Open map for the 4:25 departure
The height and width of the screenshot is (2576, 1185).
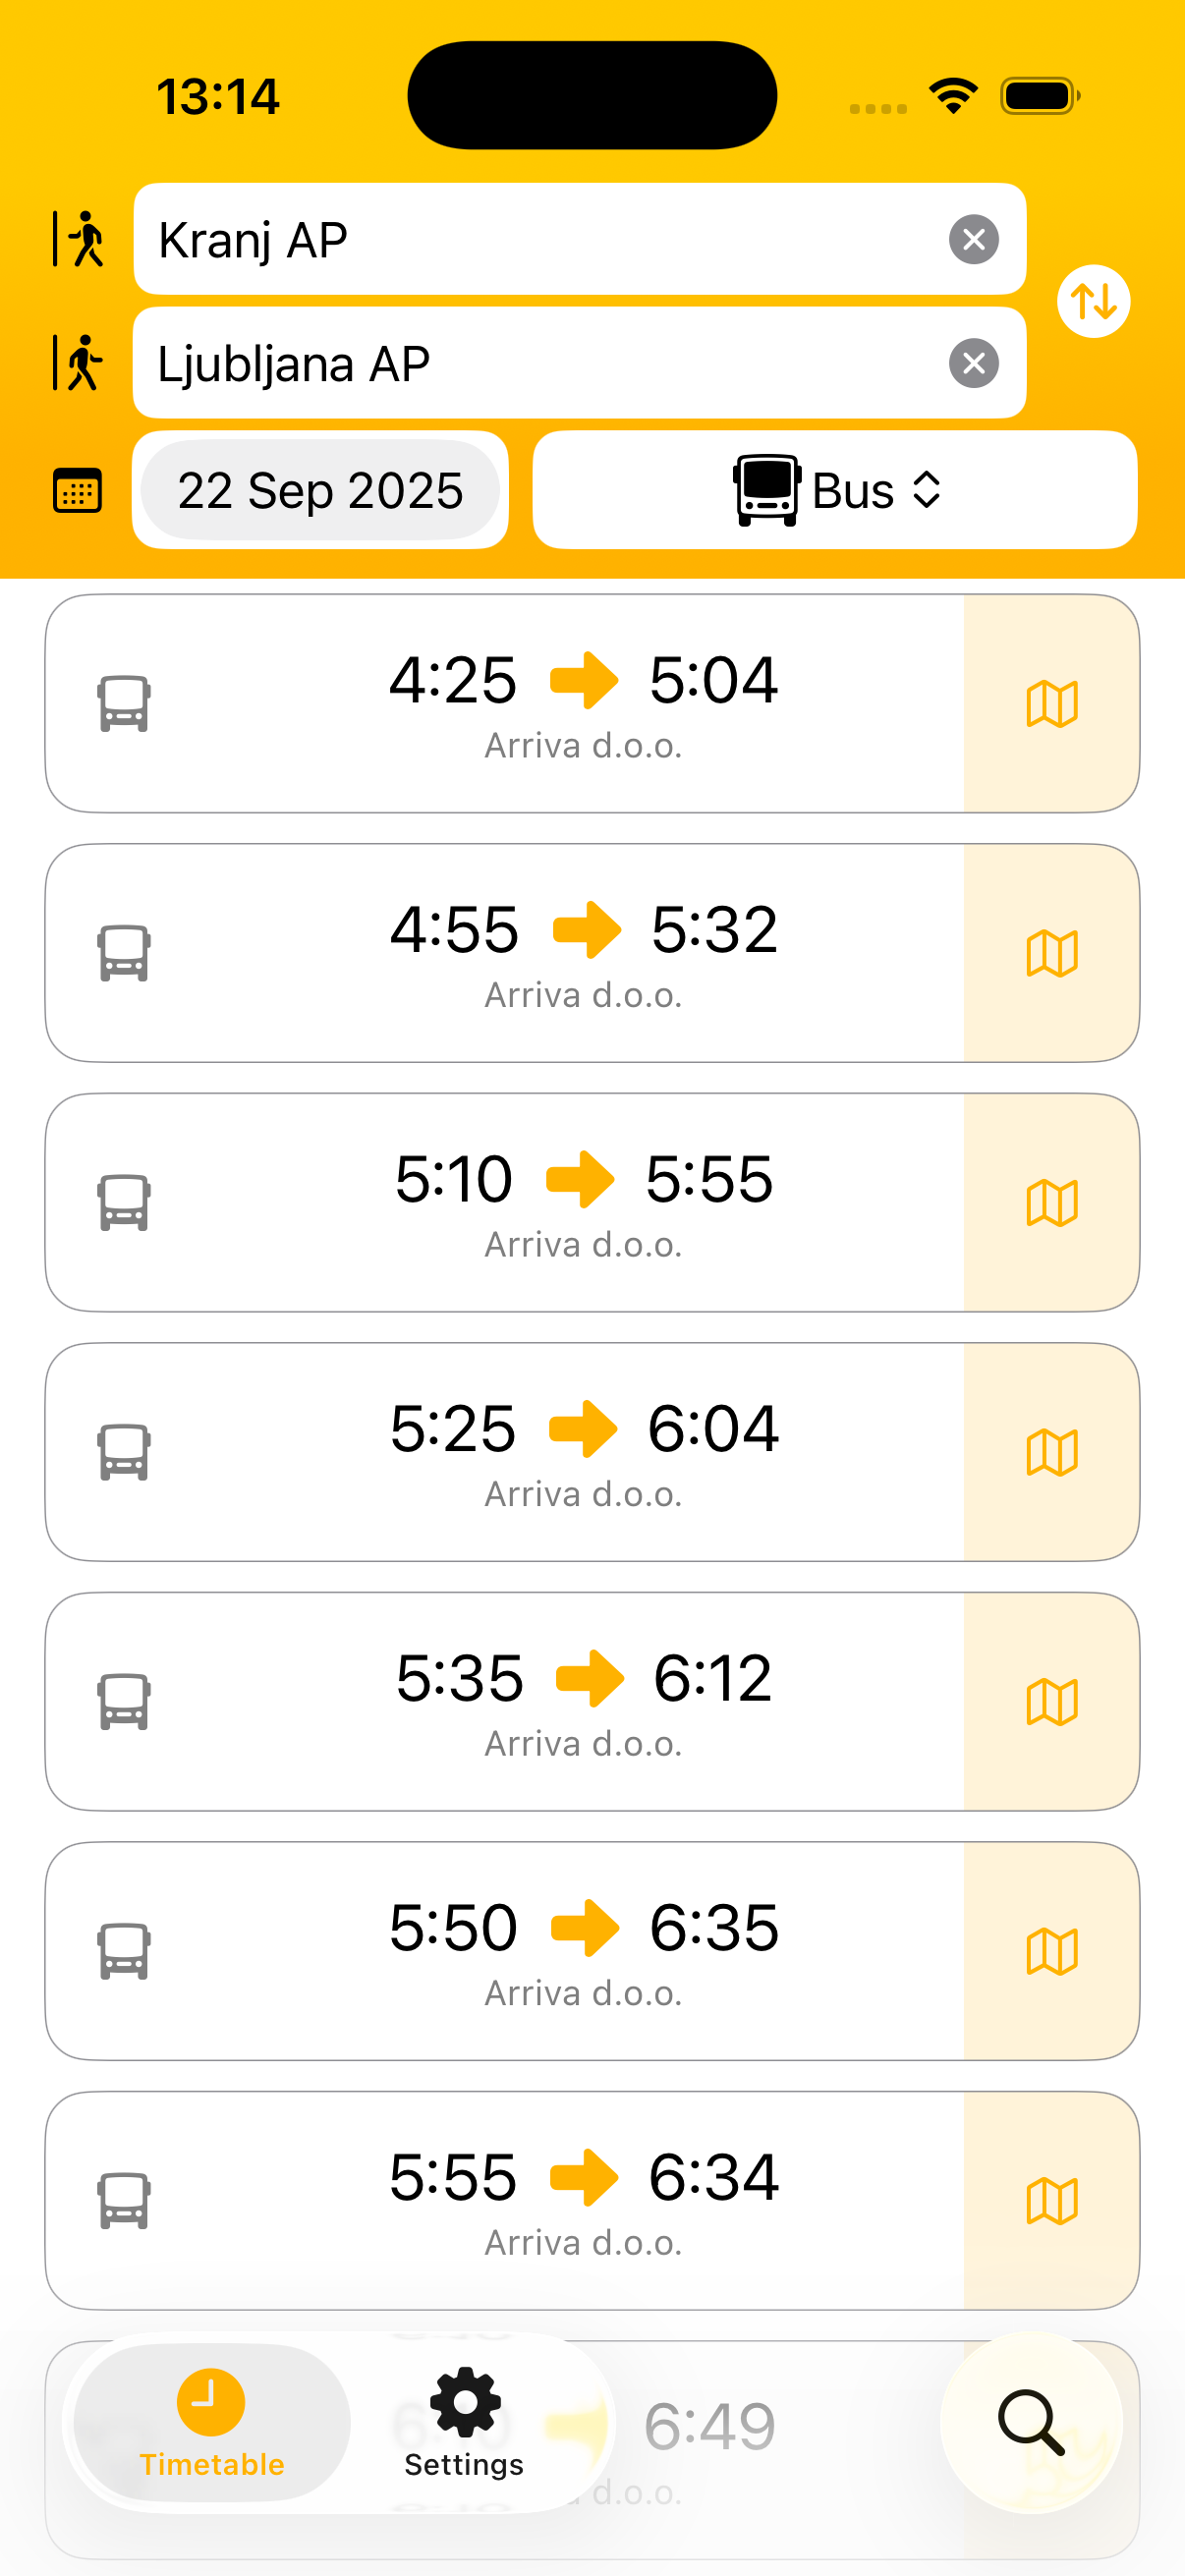point(1051,704)
